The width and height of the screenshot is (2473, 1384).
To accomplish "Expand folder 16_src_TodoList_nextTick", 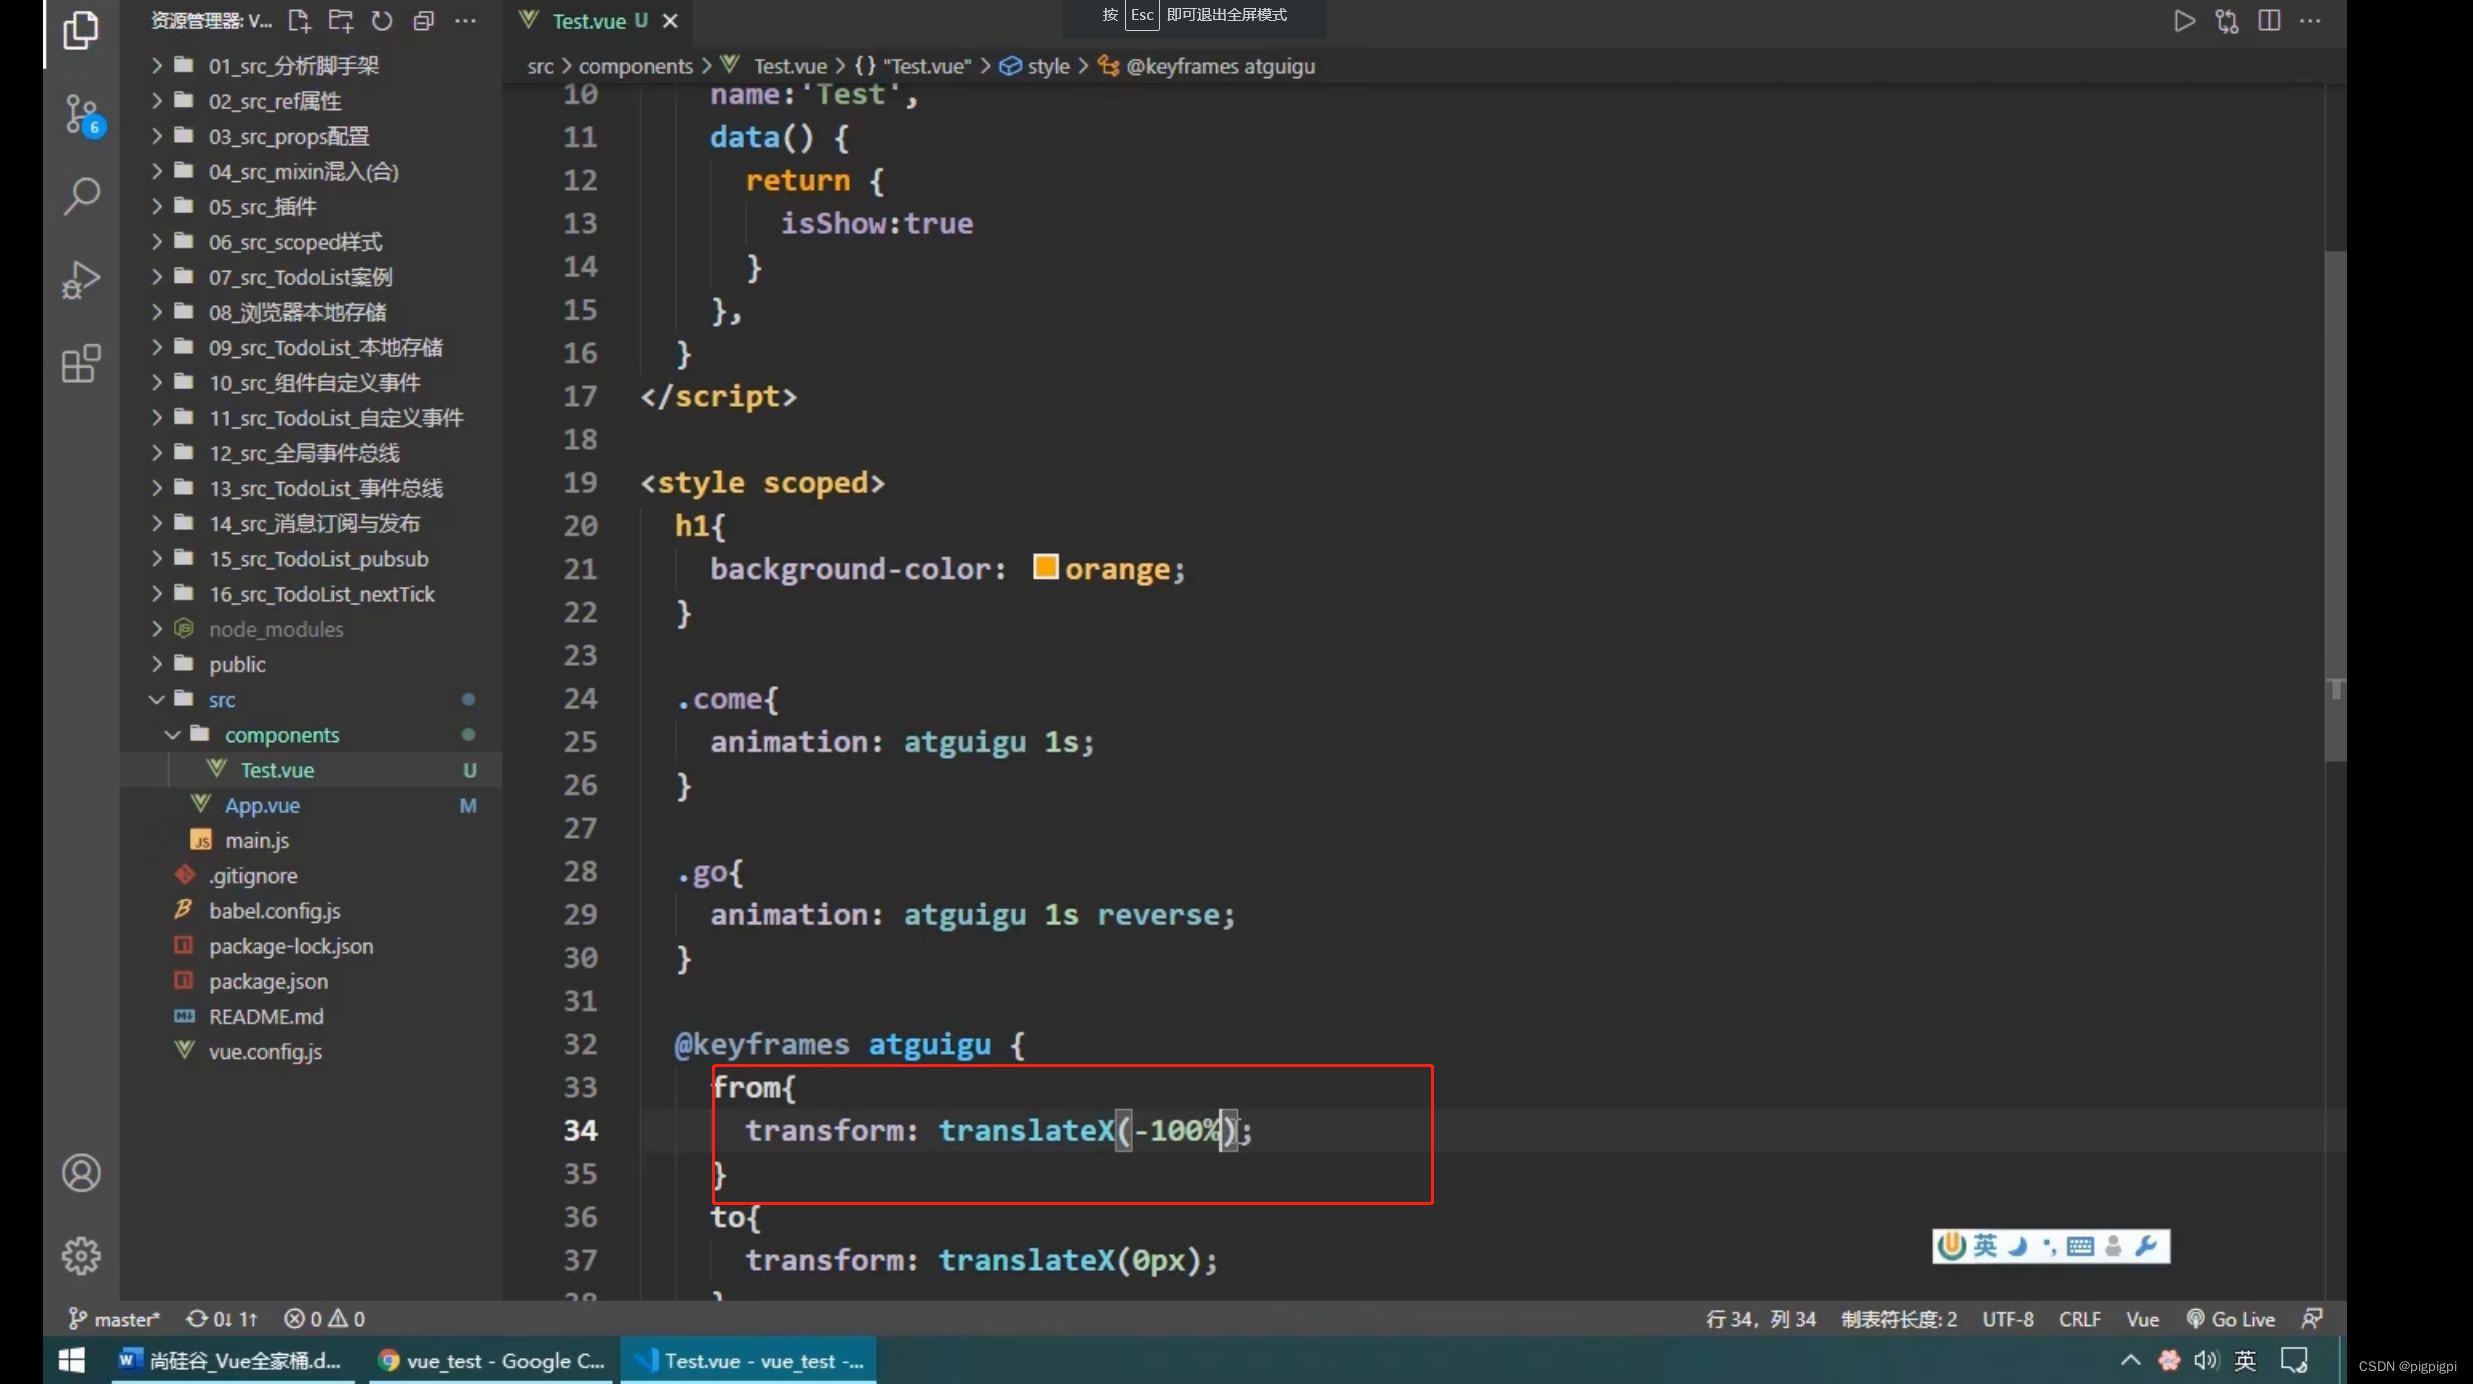I will point(310,594).
